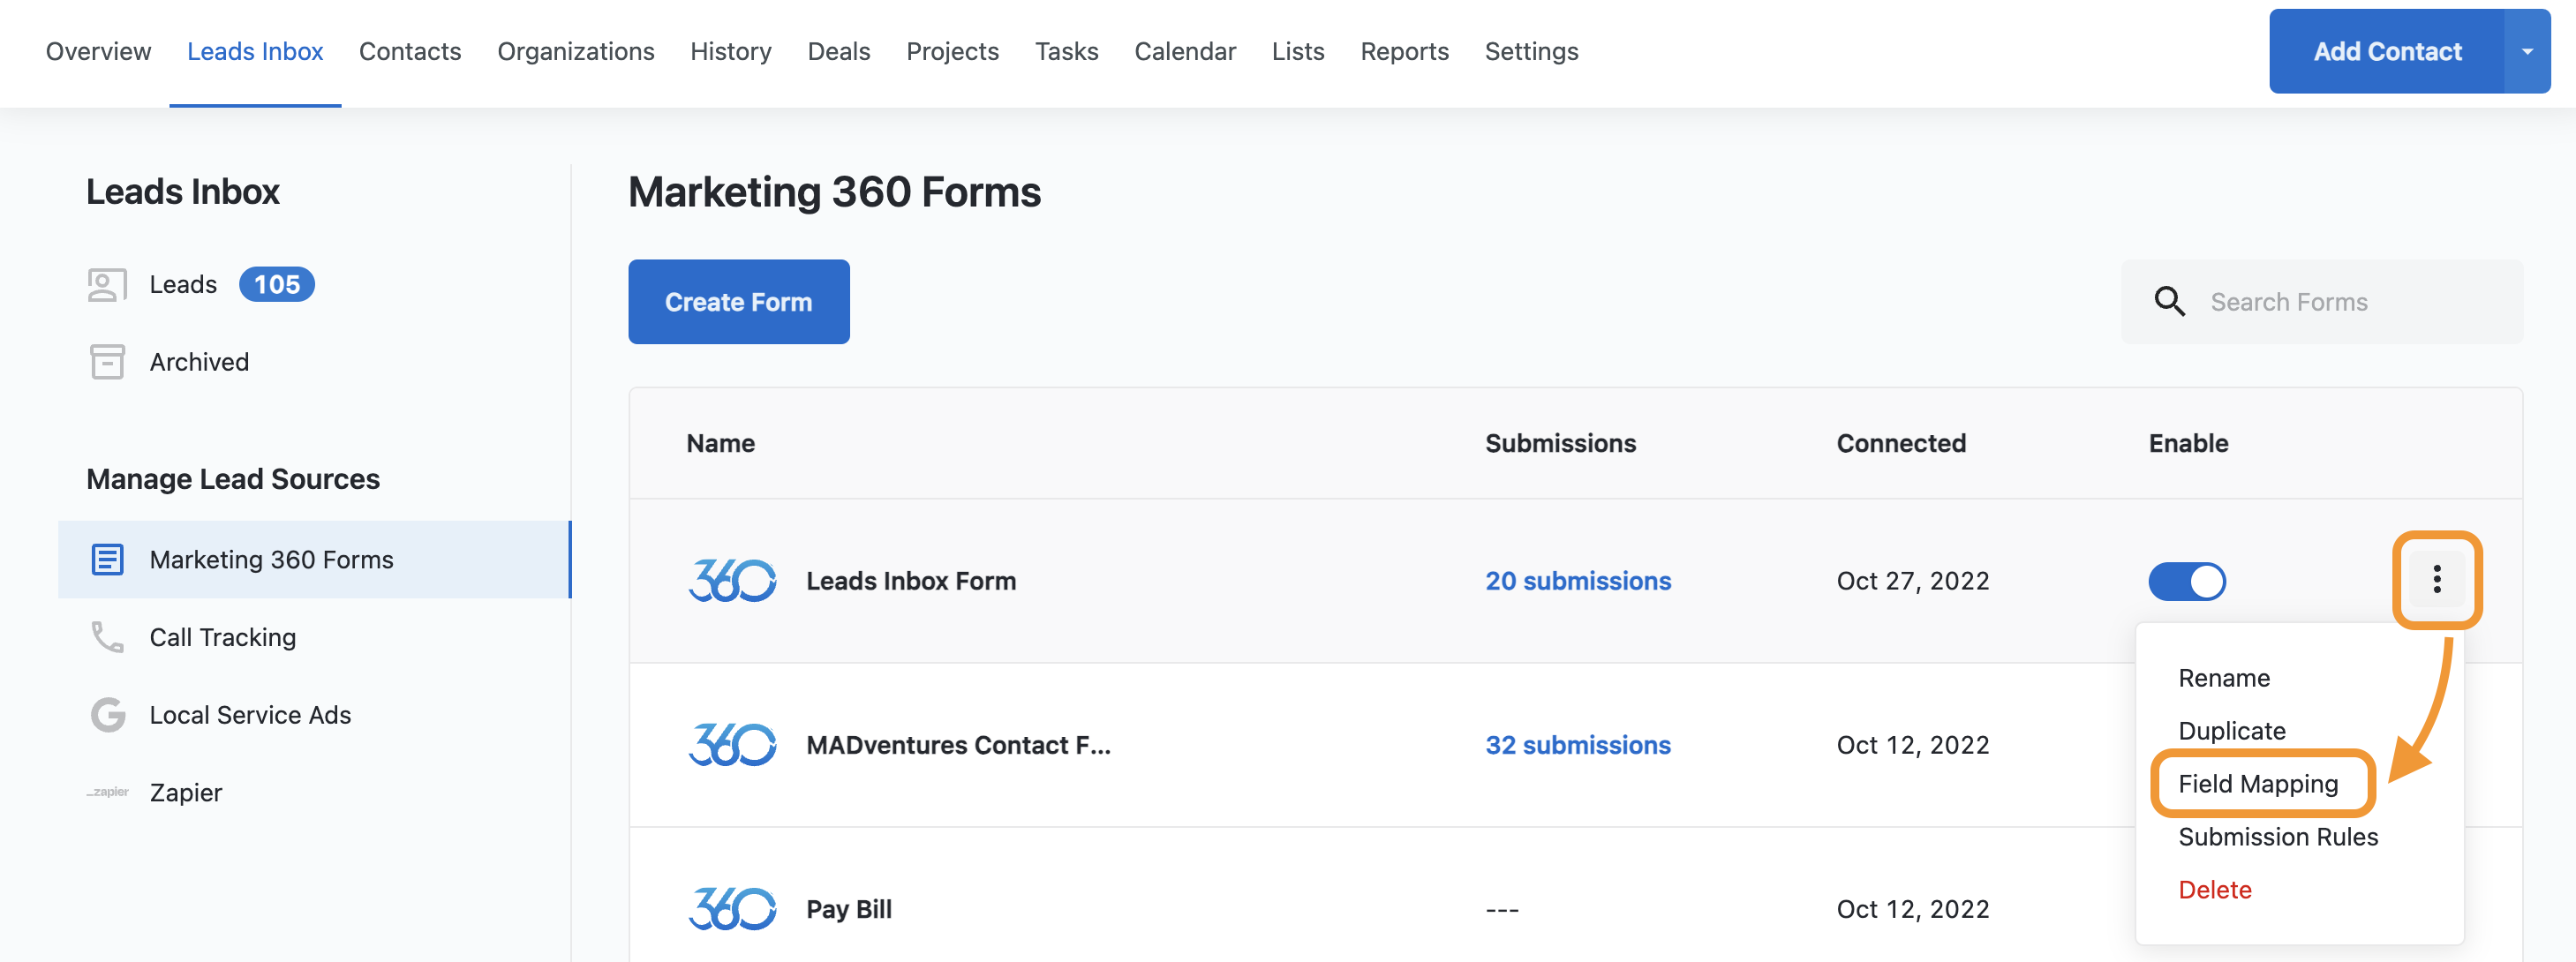This screenshot has height=962, width=2576.
Task: Click the Call Tracking phone icon
Action: tap(107, 637)
